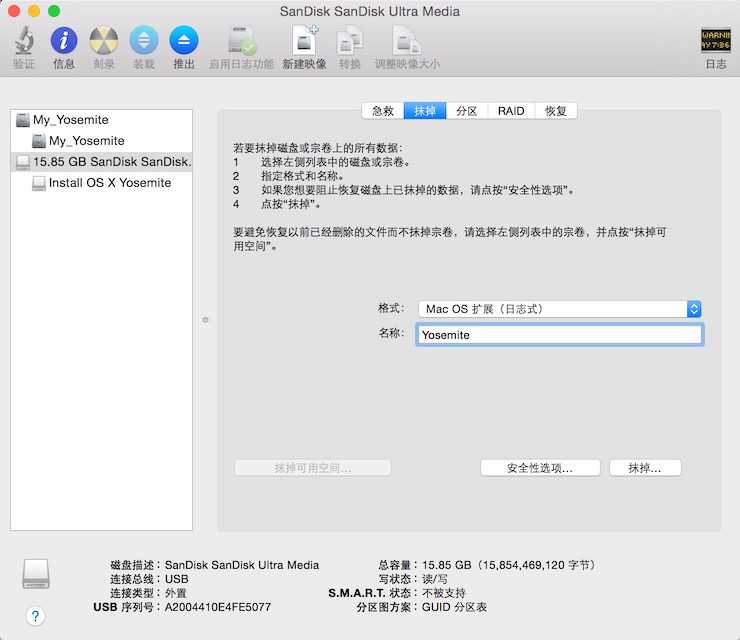Viewport: 740px width, 640px height.
Task: Click the help question mark button
Action: click(x=35, y=615)
